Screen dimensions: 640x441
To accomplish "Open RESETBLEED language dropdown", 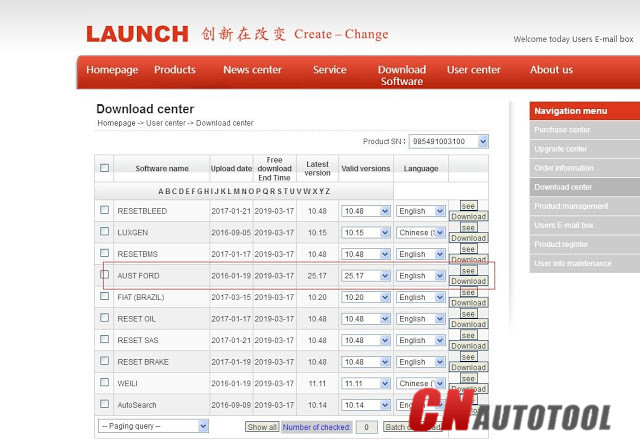I will tap(420, 211).
